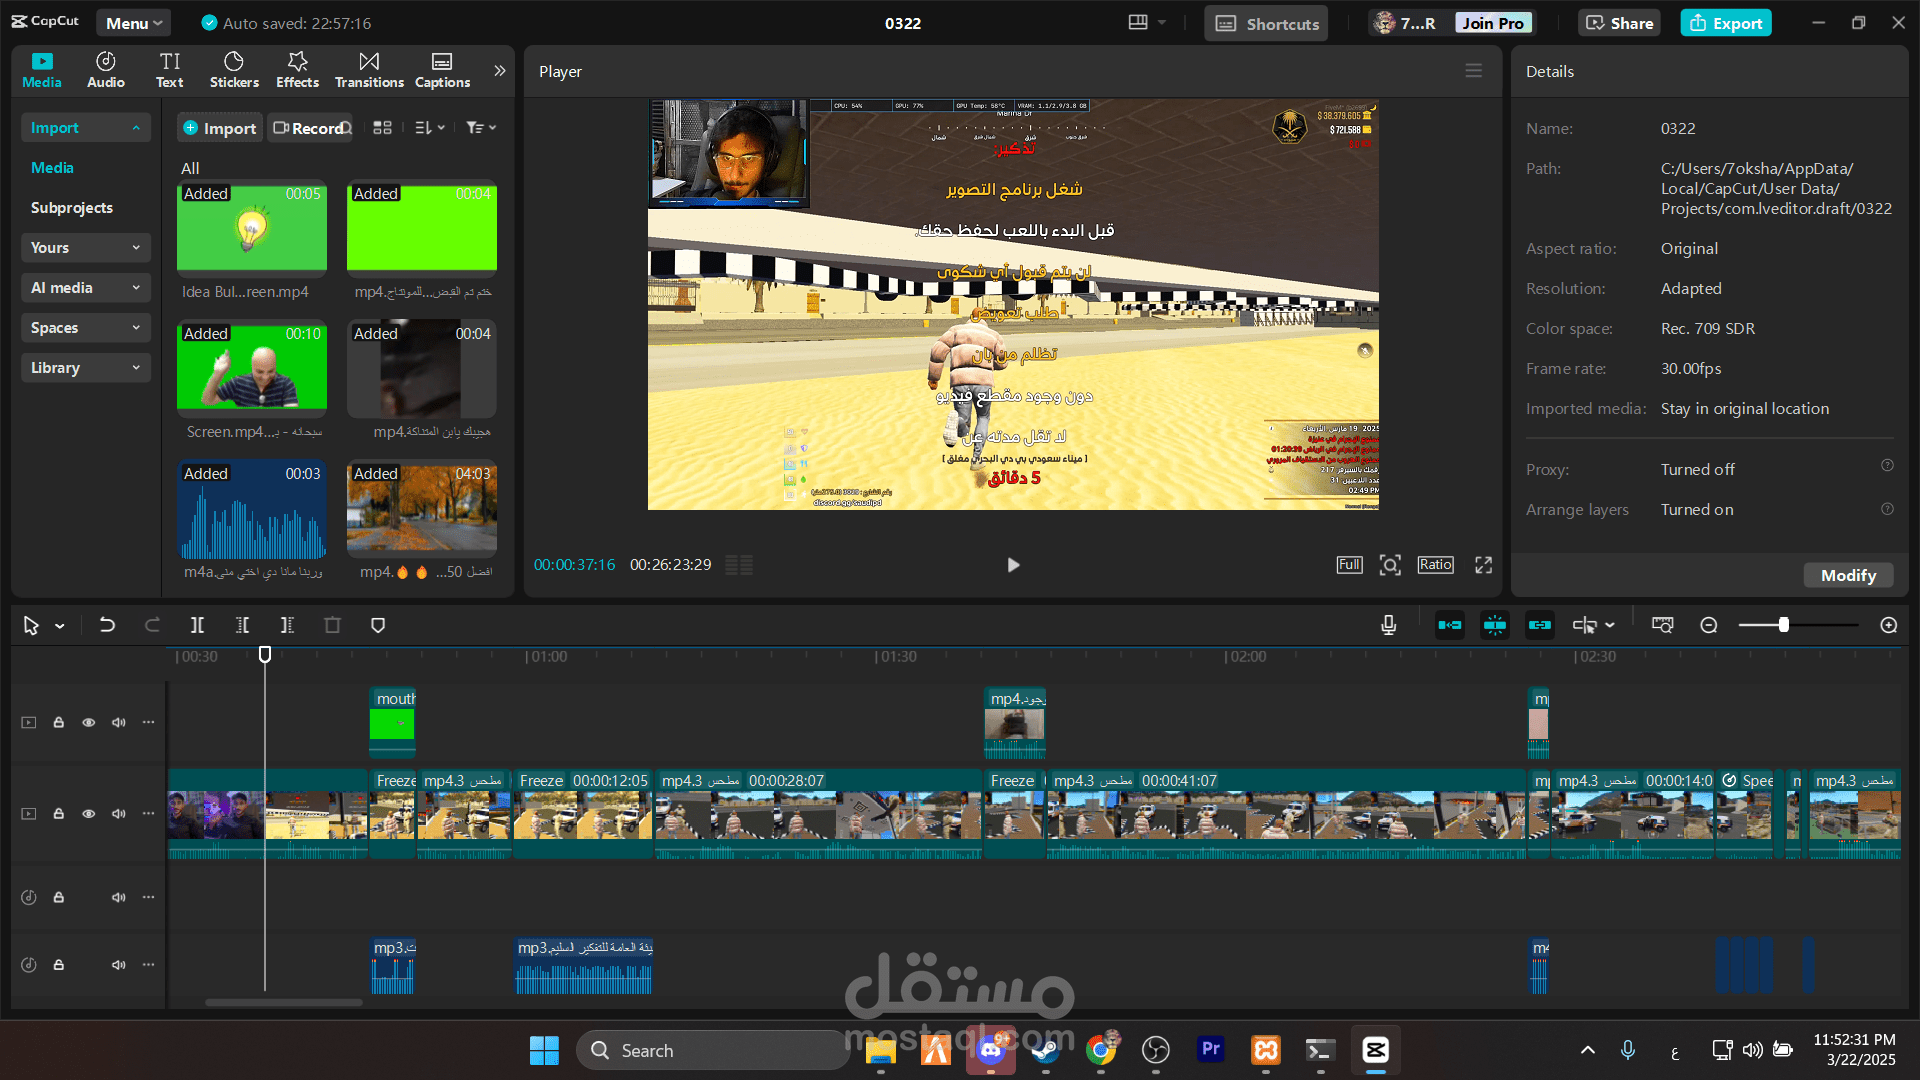Click the Undo arrow in timeline toolbar

[107, 625]
